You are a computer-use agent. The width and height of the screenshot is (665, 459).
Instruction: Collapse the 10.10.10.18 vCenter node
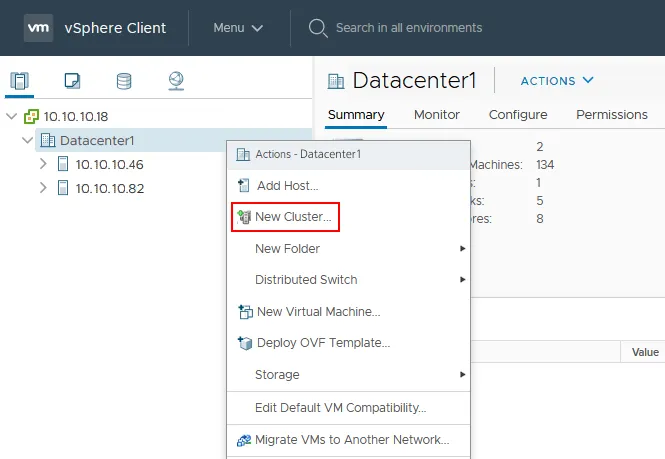pyautogui.click(x=11, y=116)
